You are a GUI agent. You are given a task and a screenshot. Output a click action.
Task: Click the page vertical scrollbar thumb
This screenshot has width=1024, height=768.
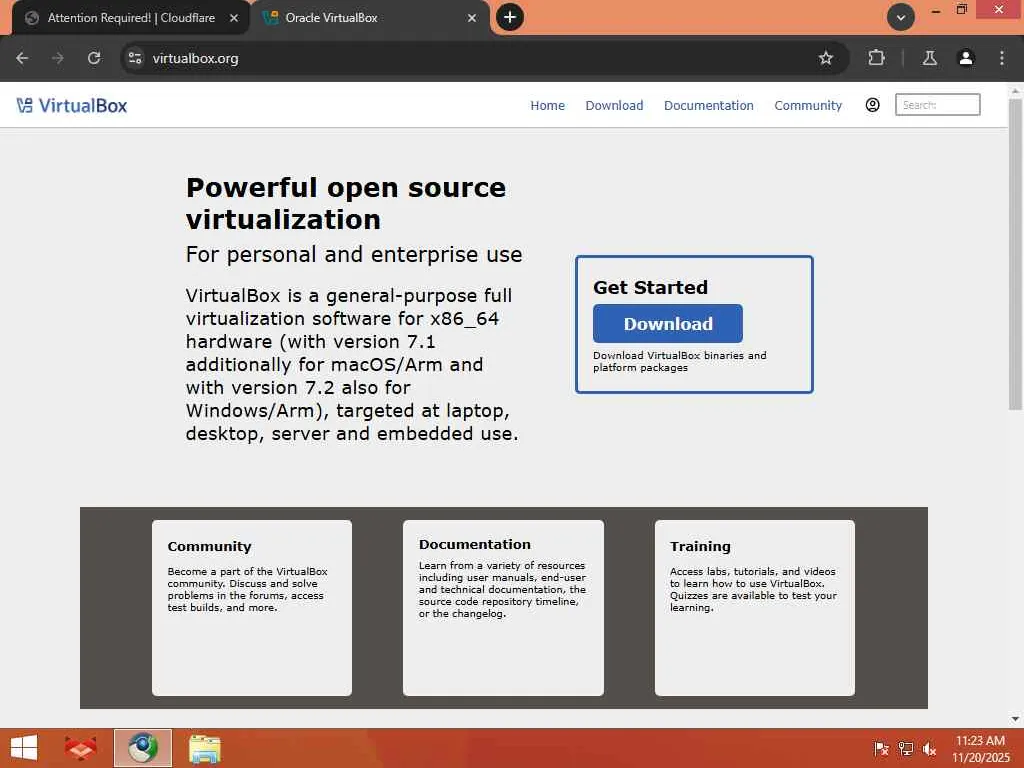(x=1015, y=255)
